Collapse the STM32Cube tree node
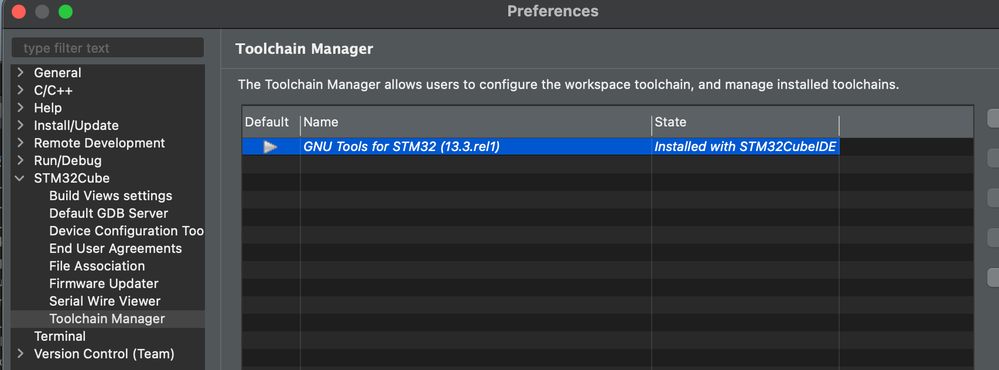The height and width of the screenshot is (370, 999). [20, 178]
